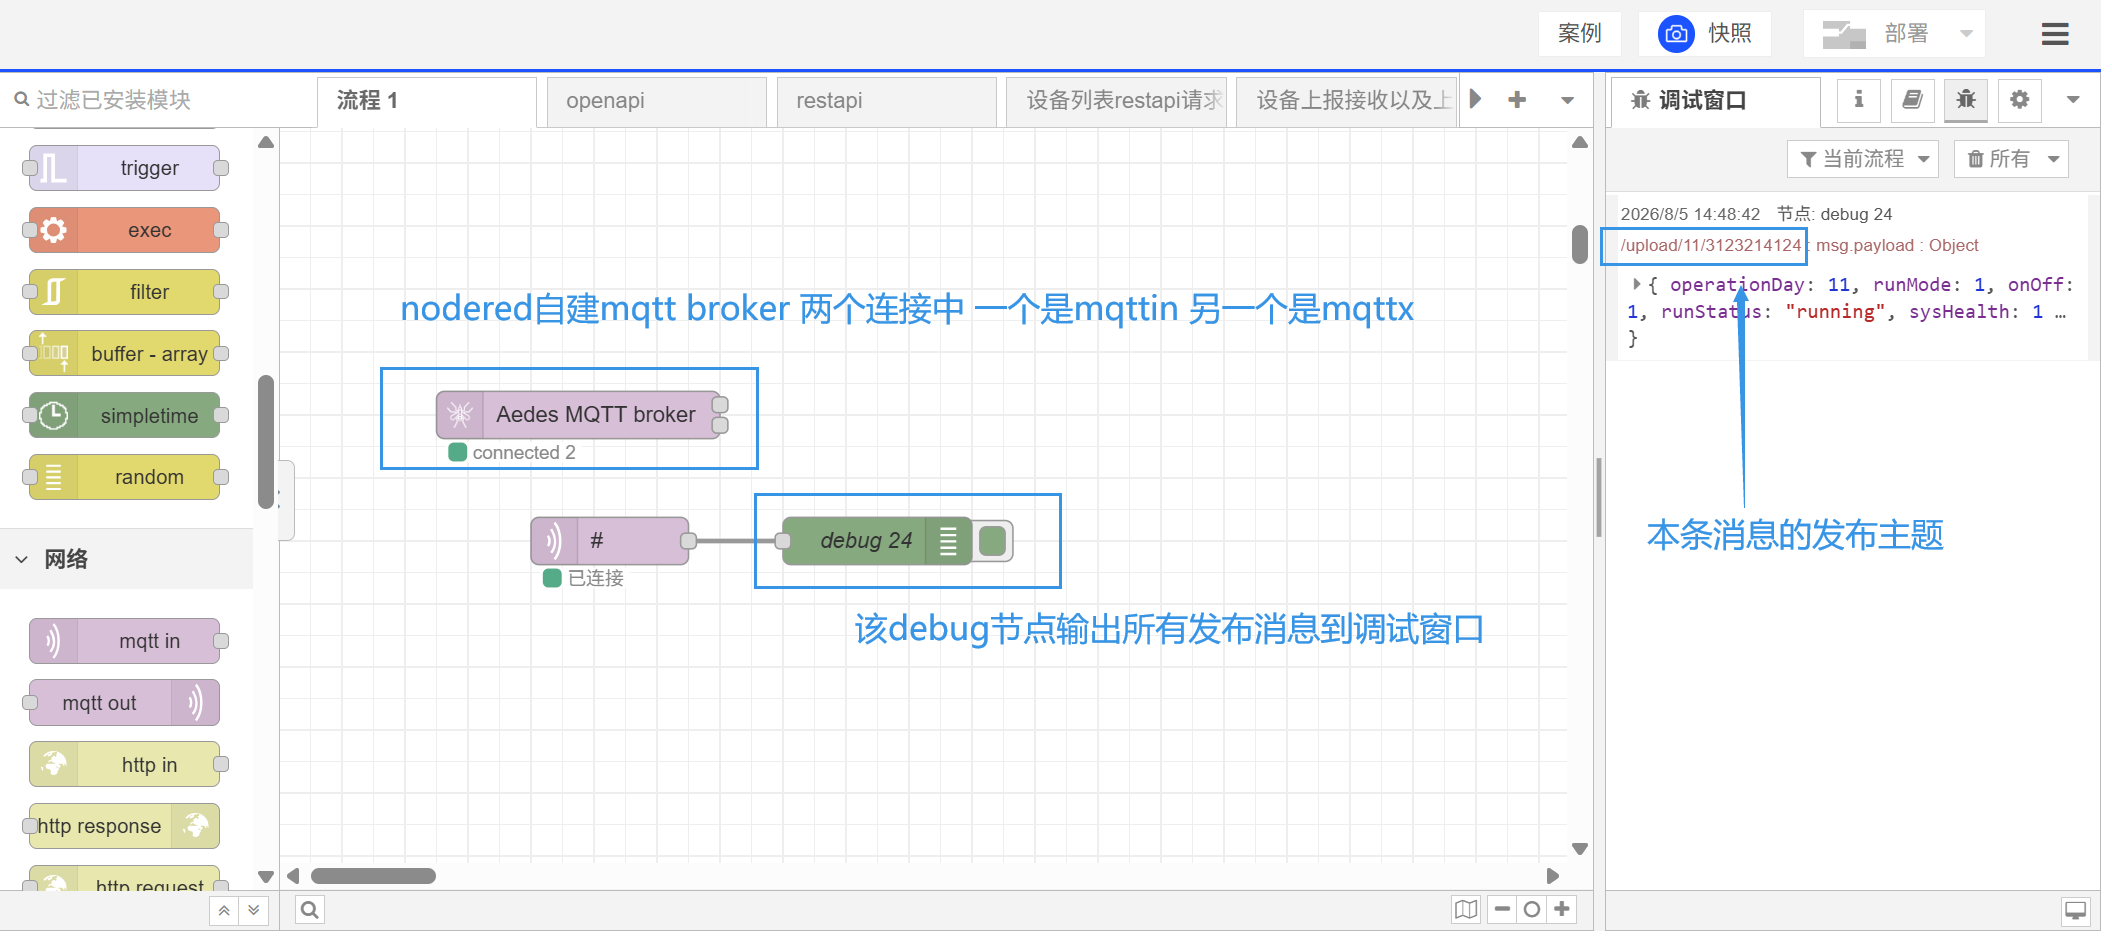
Task: Click the 快照 label
Action: [1730, 34]
